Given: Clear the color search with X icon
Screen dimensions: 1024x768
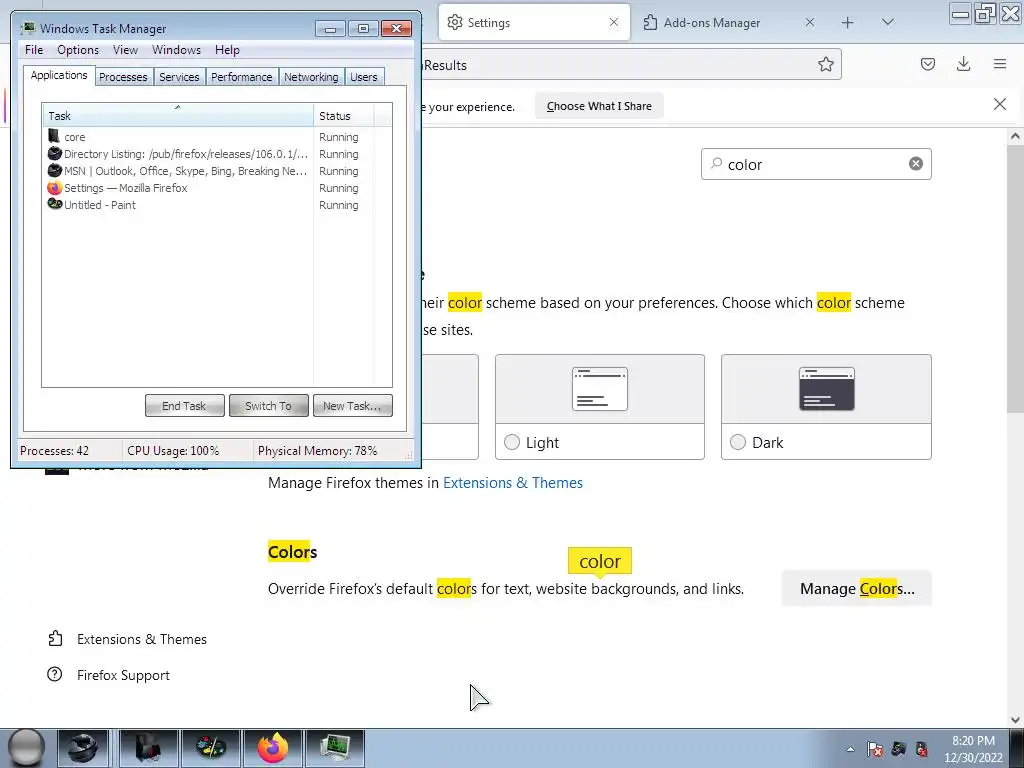Looking at the screenshot, I should point(916,164).
